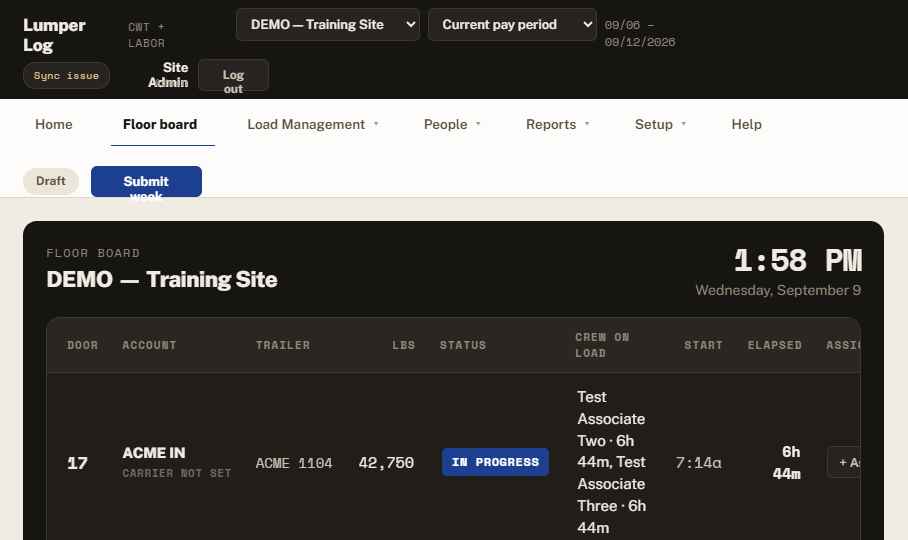
Task: Open the Current pay period dropdown
Action: pos(512,24)
